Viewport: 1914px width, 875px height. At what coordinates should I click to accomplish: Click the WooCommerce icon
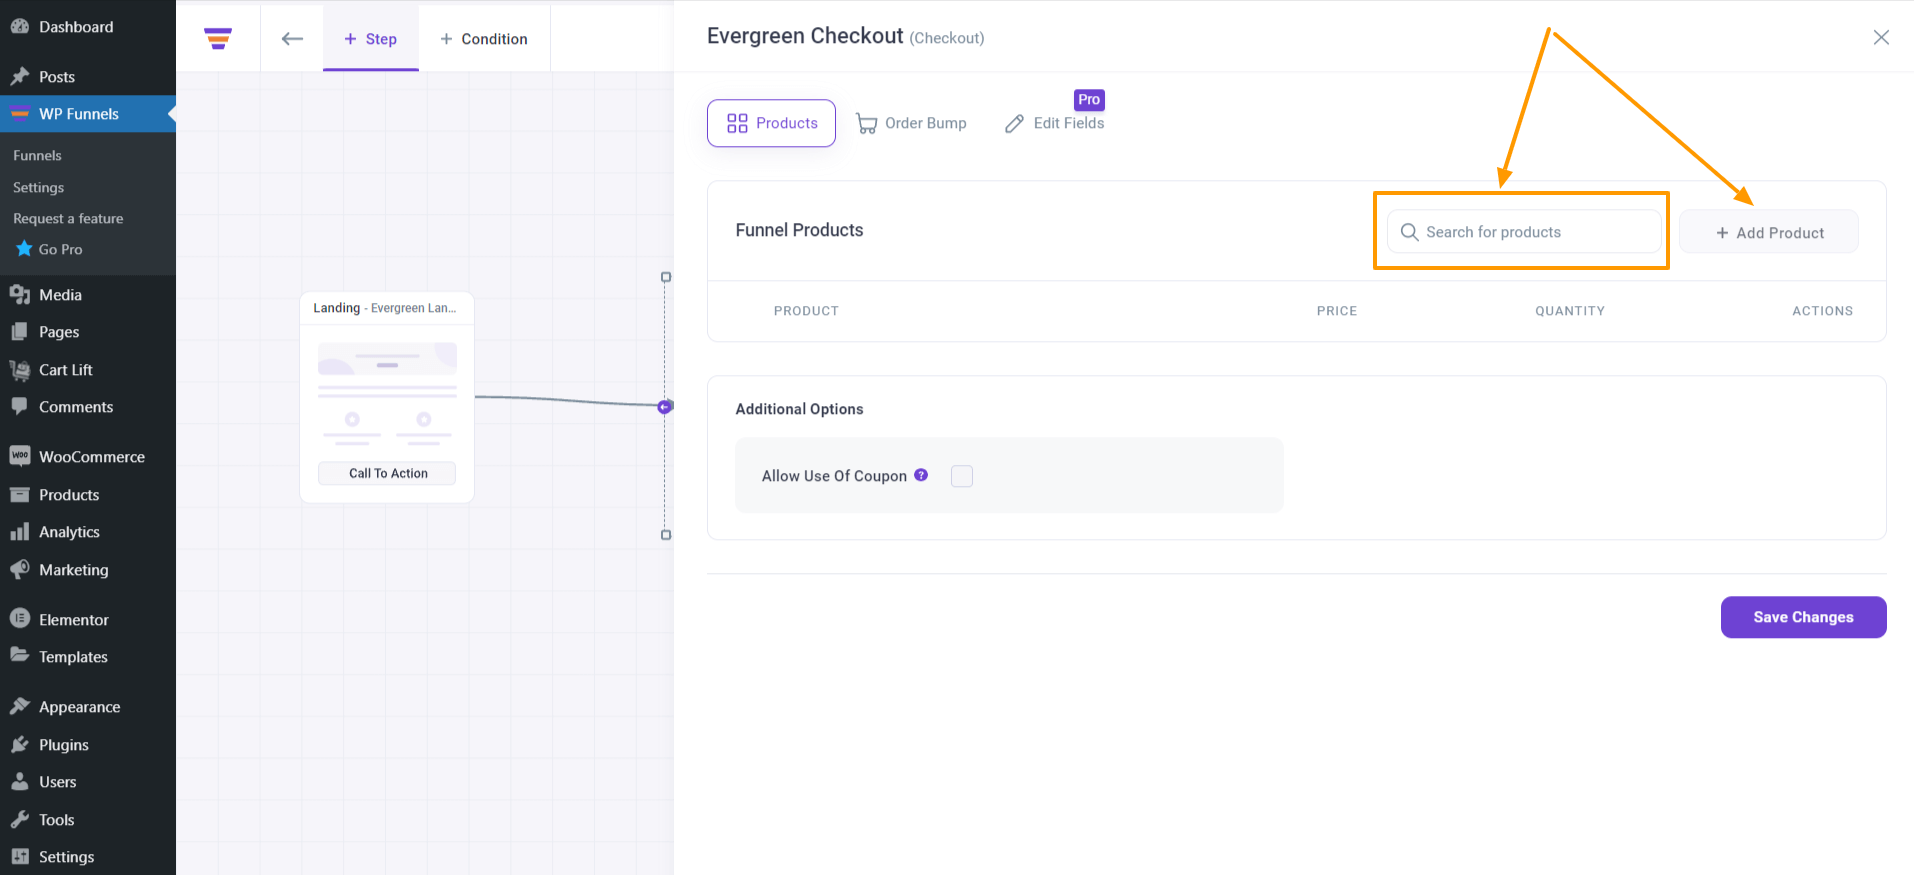(x=20, y=456)
